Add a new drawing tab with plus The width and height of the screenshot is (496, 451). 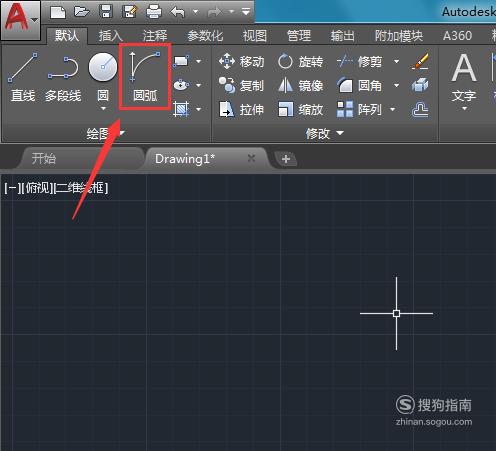click(286, 159)
